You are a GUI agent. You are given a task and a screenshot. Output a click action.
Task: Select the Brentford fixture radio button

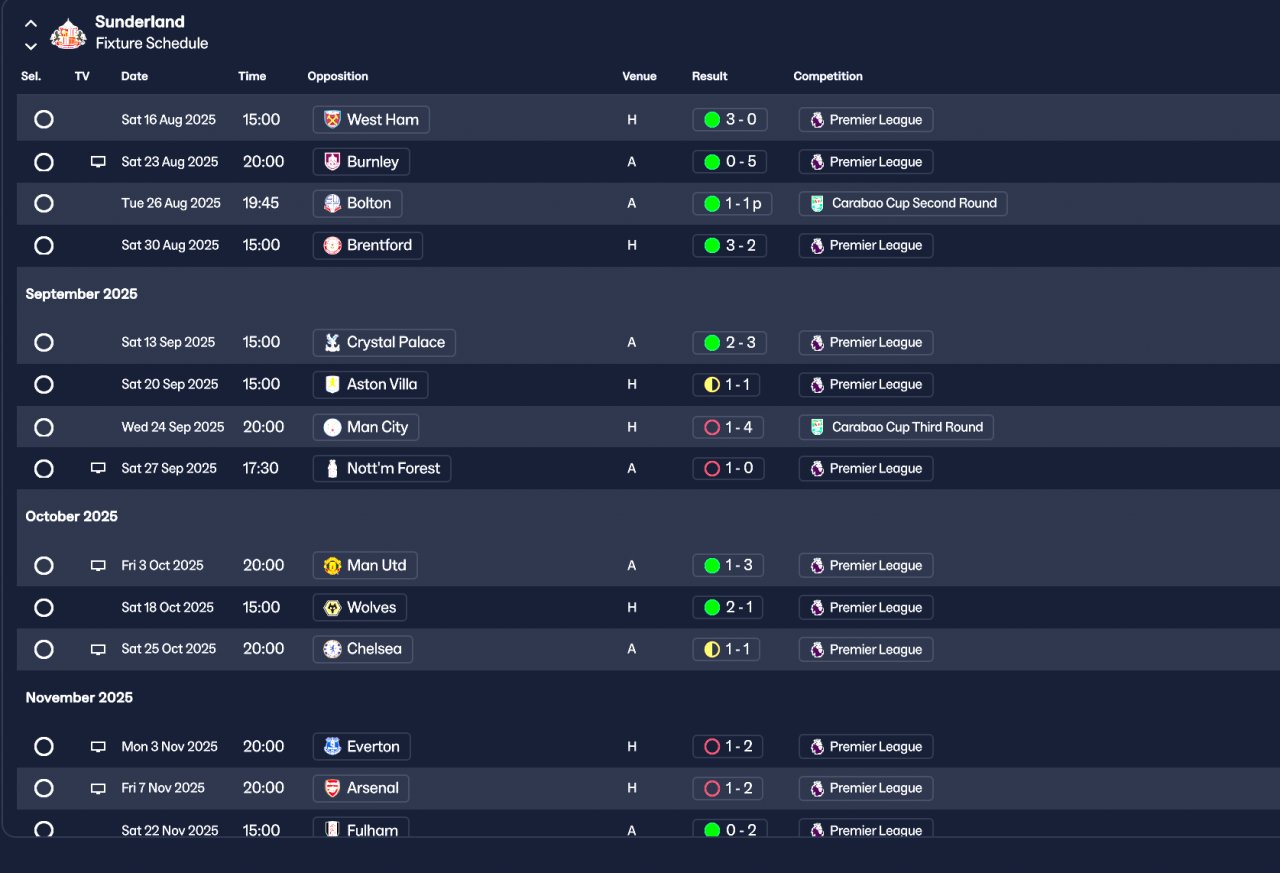[x=44, y=245]
